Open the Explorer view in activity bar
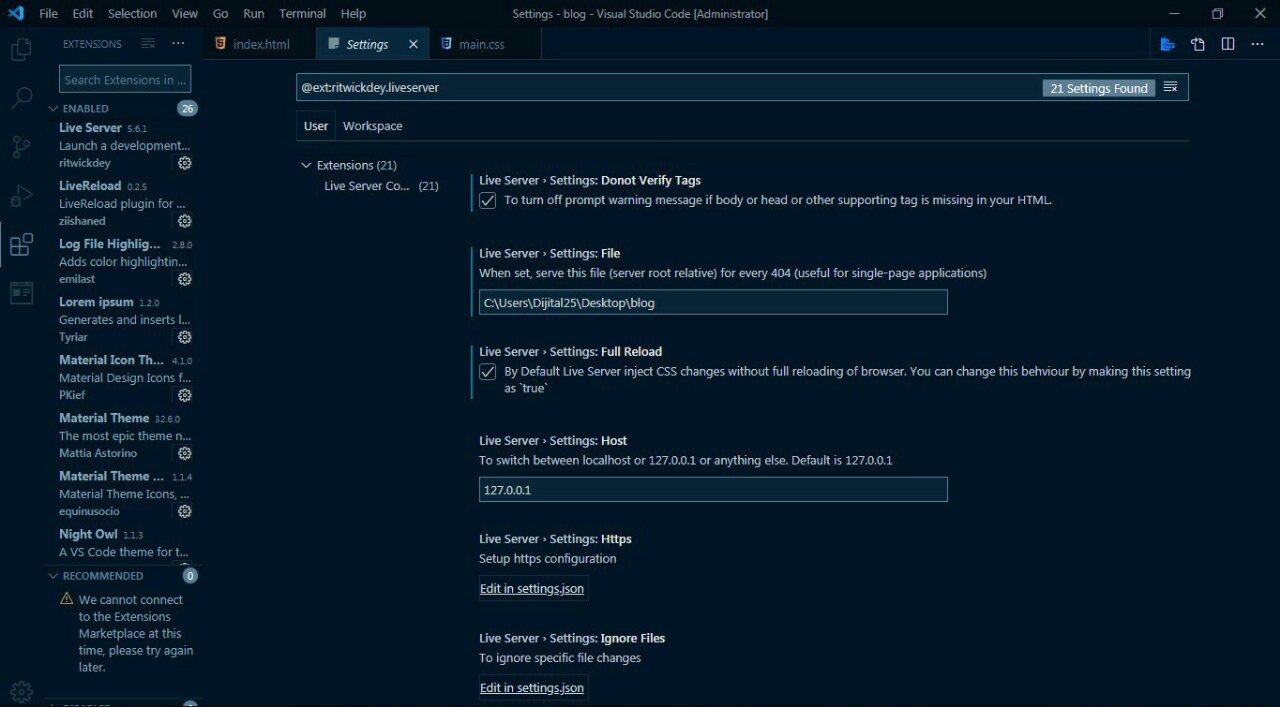 [x=21, y=49]
